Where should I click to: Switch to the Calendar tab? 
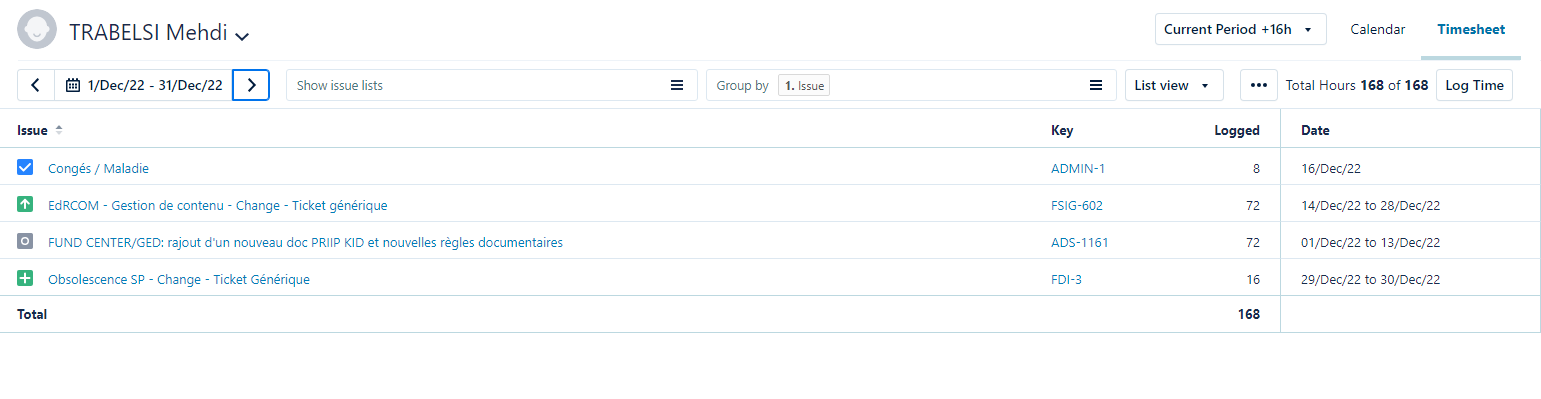point(1377,29)
